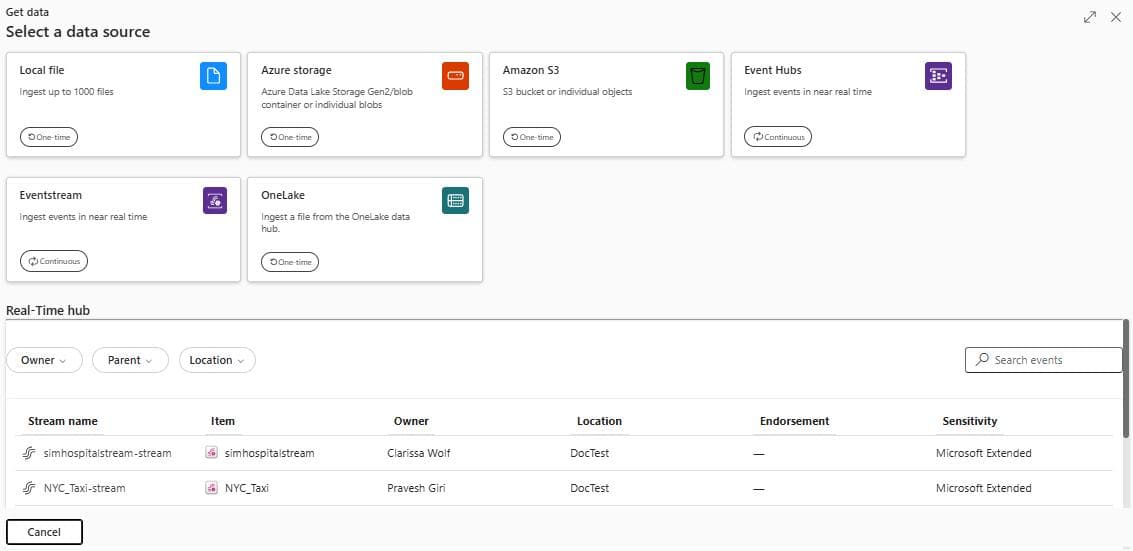The width and height of the screenshot is (1133, 551).
Task: Sort by Location column header
Action: tap(599, 421)
